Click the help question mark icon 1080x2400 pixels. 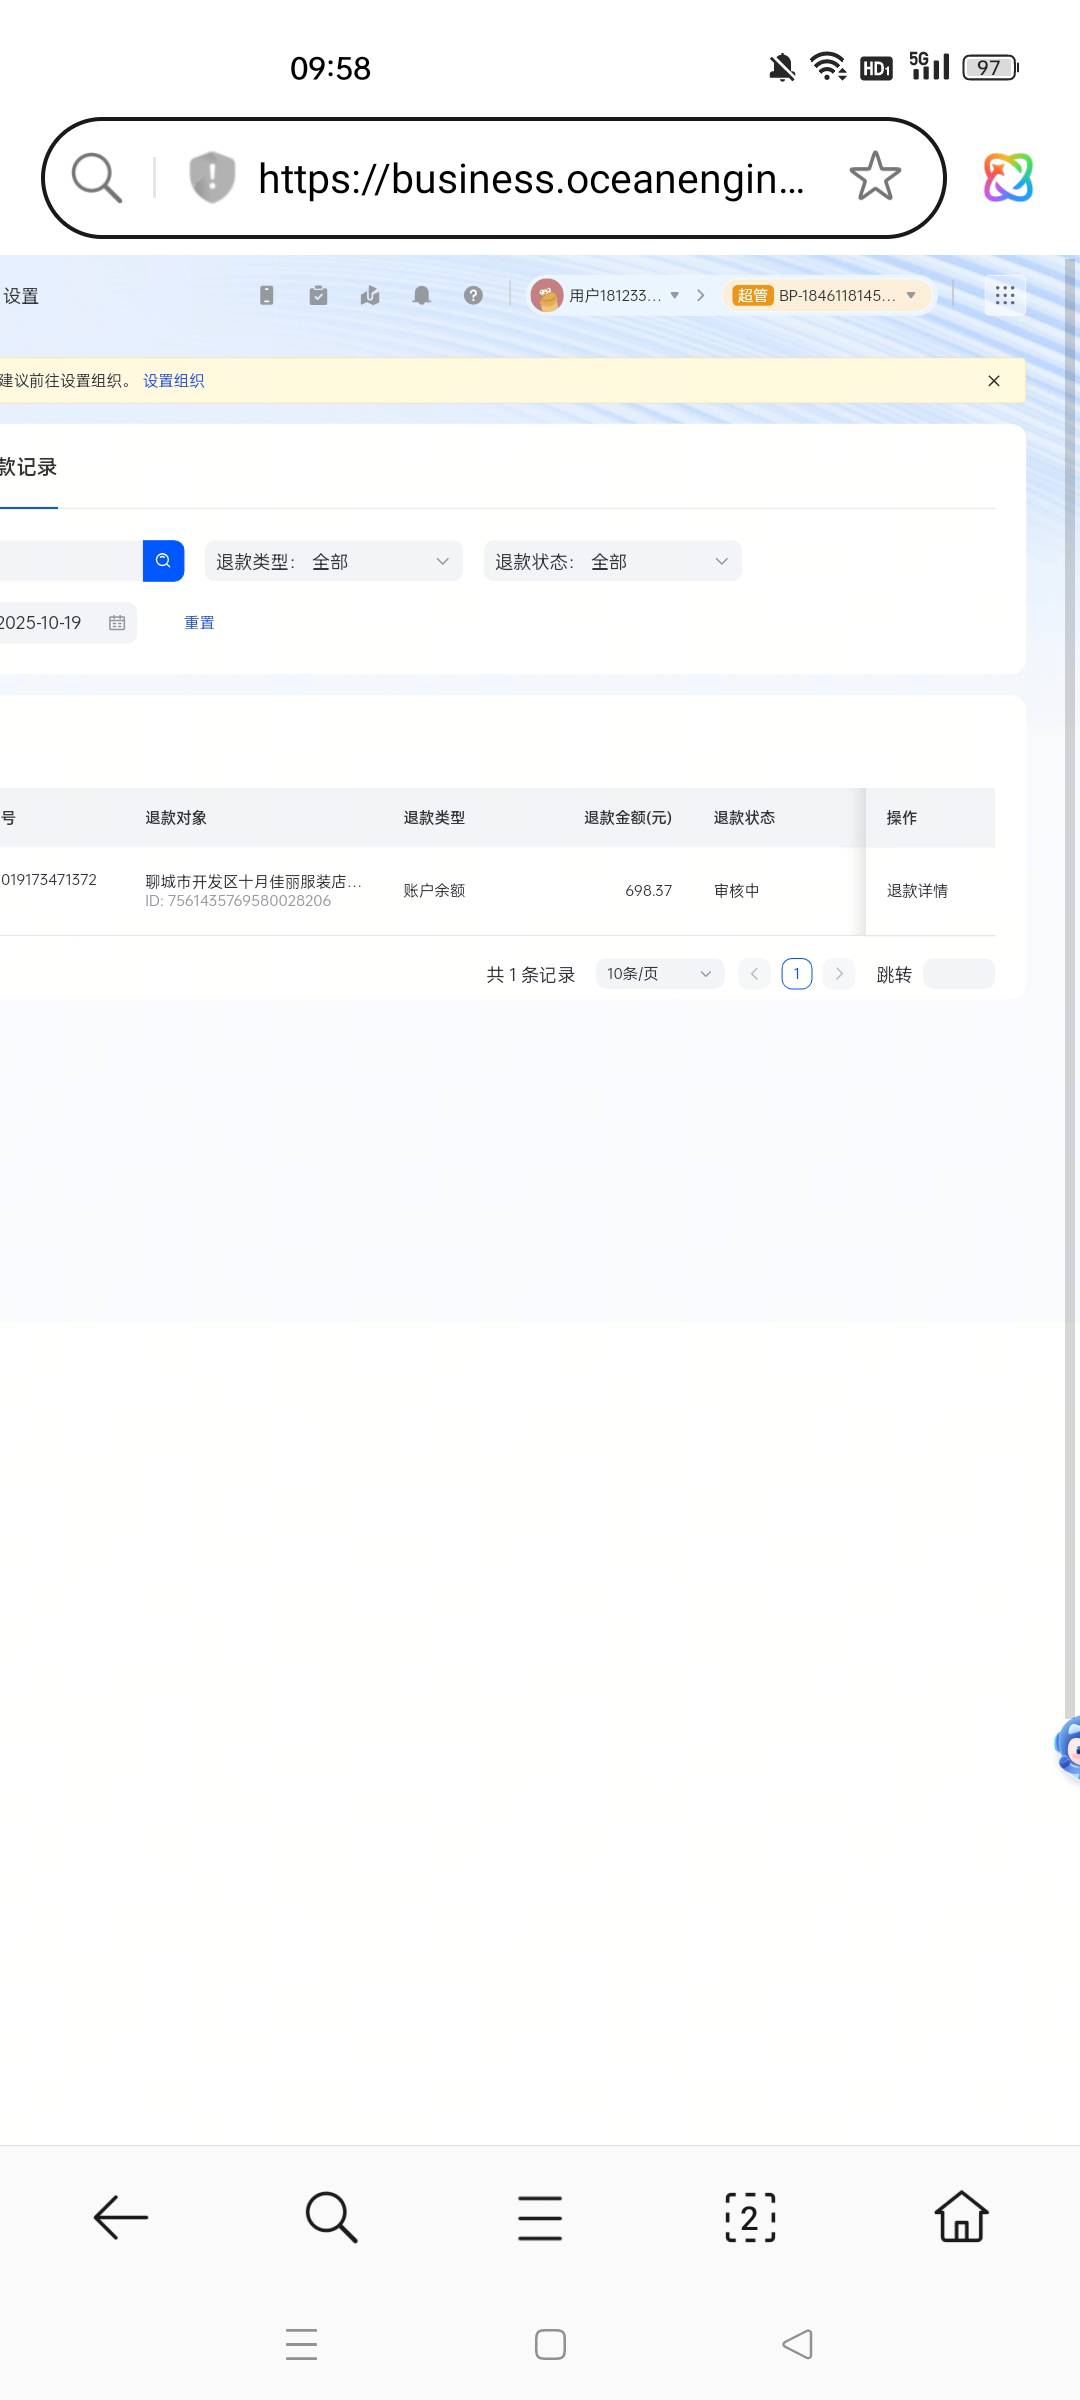pyautogui.click(x=473, y=295)
